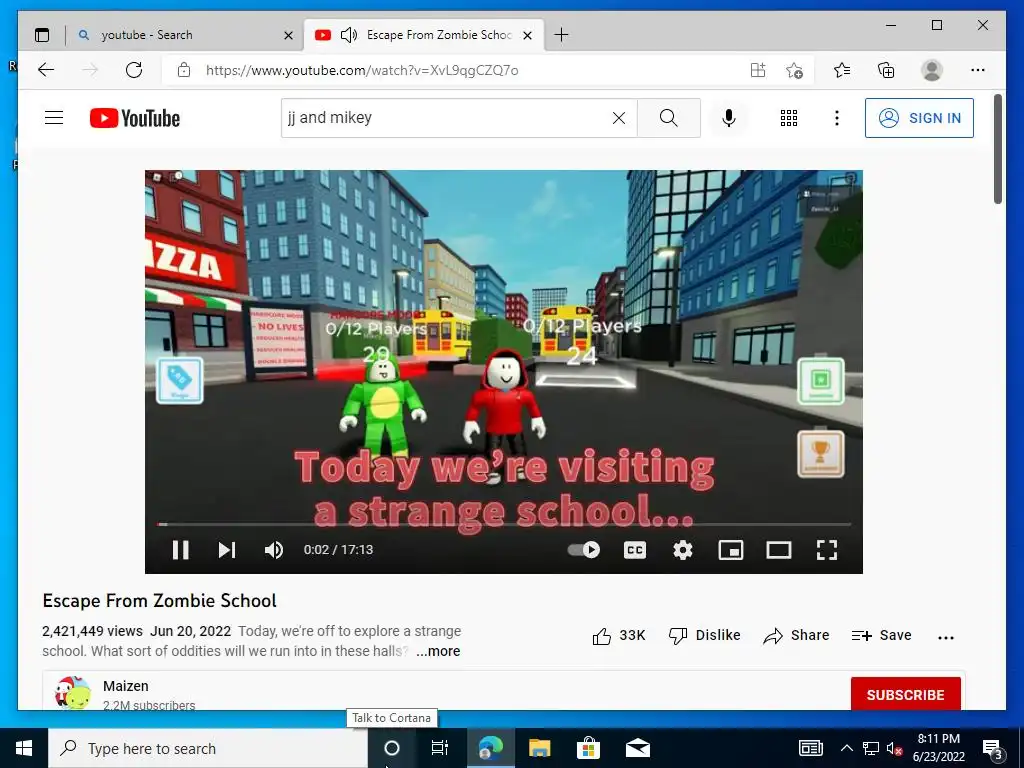Screen dimensions: 1024x768
Task: Turn on closed captions
Action: pyautogui.click(x=635, y=550)
